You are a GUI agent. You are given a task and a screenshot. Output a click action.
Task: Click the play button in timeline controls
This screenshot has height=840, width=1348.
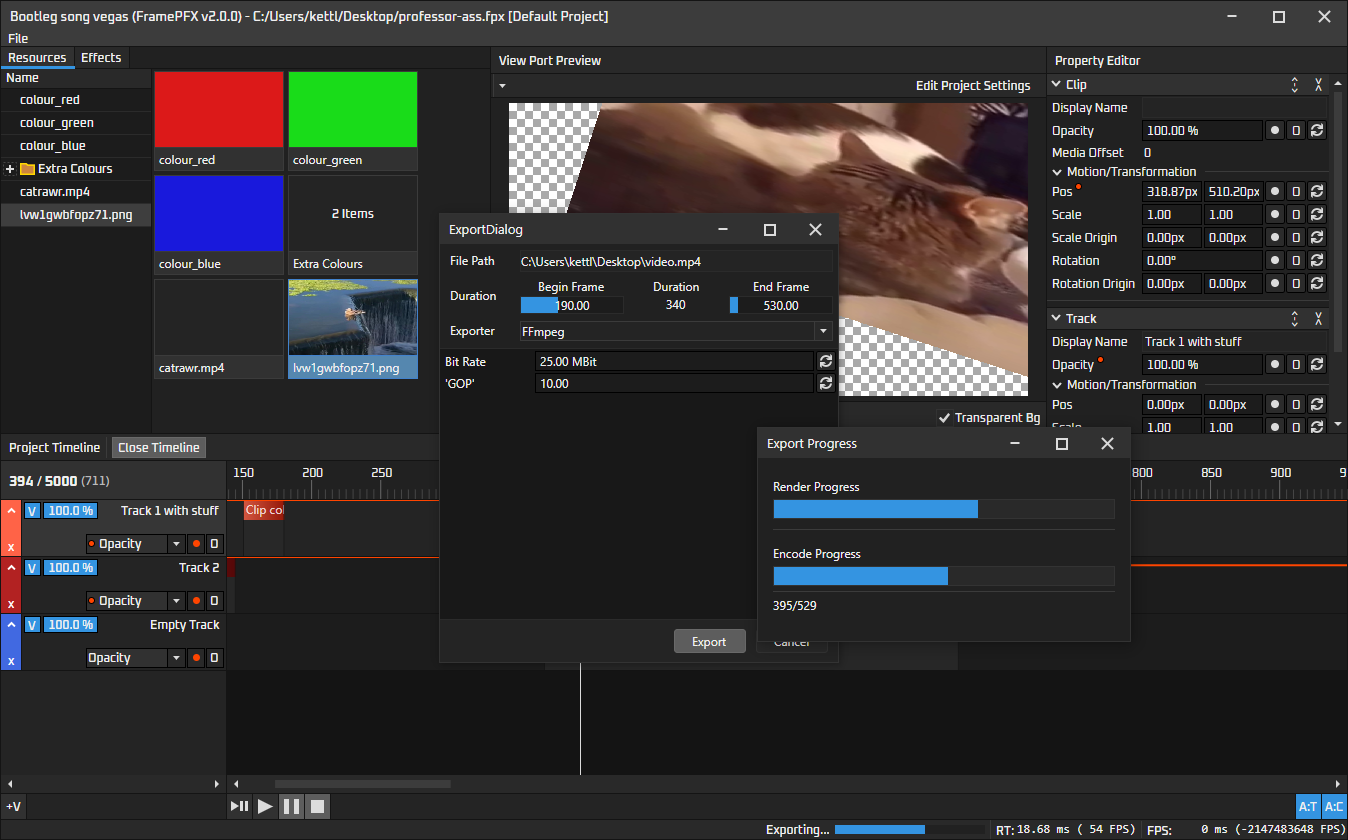point(265,806)
